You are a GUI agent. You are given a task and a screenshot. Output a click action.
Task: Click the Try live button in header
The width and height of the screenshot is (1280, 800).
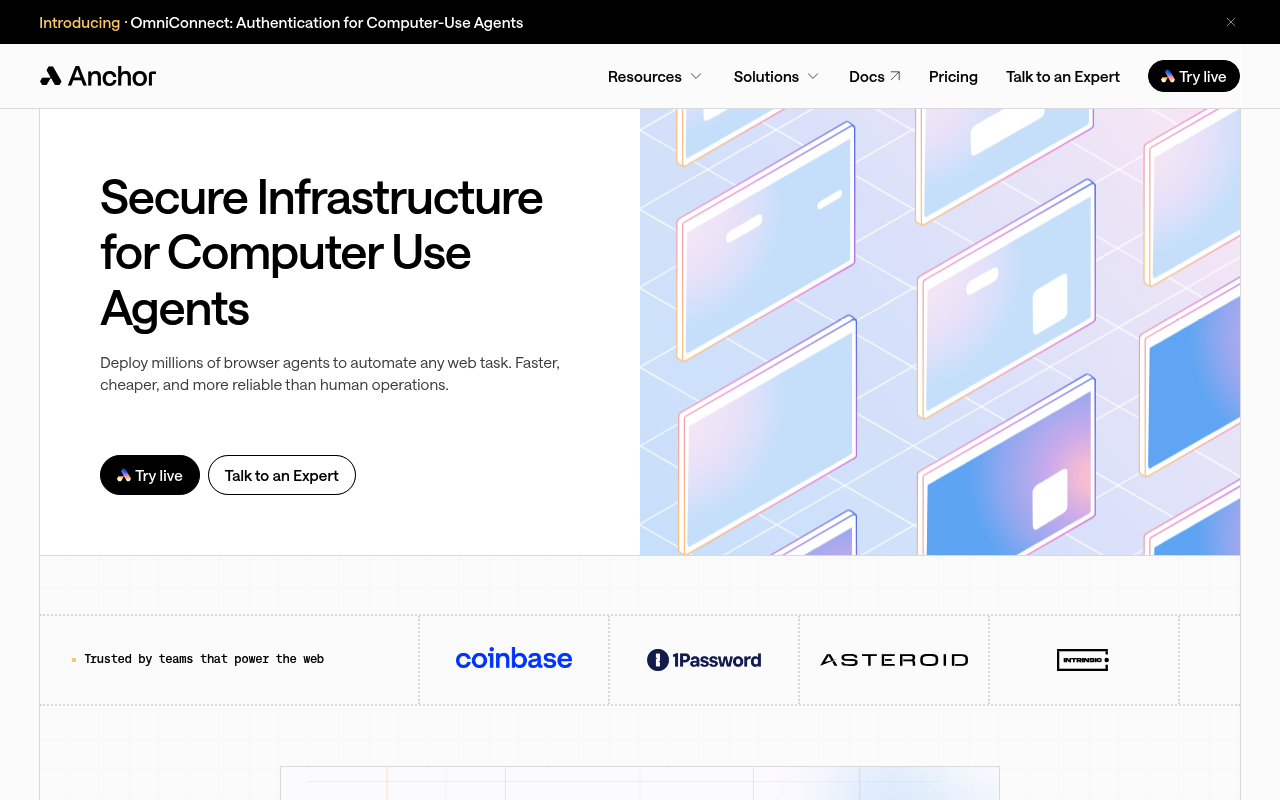[x=1194, y=76]
